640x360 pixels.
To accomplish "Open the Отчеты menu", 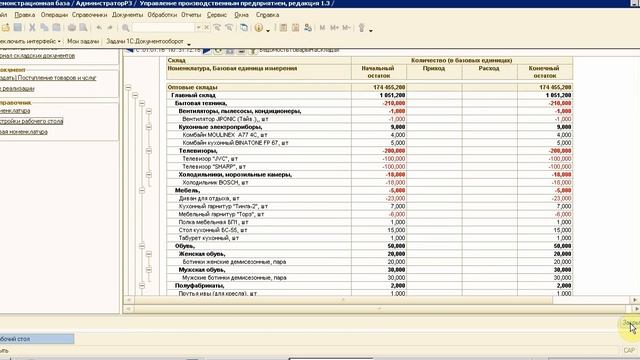I will [x=191, y=15].
